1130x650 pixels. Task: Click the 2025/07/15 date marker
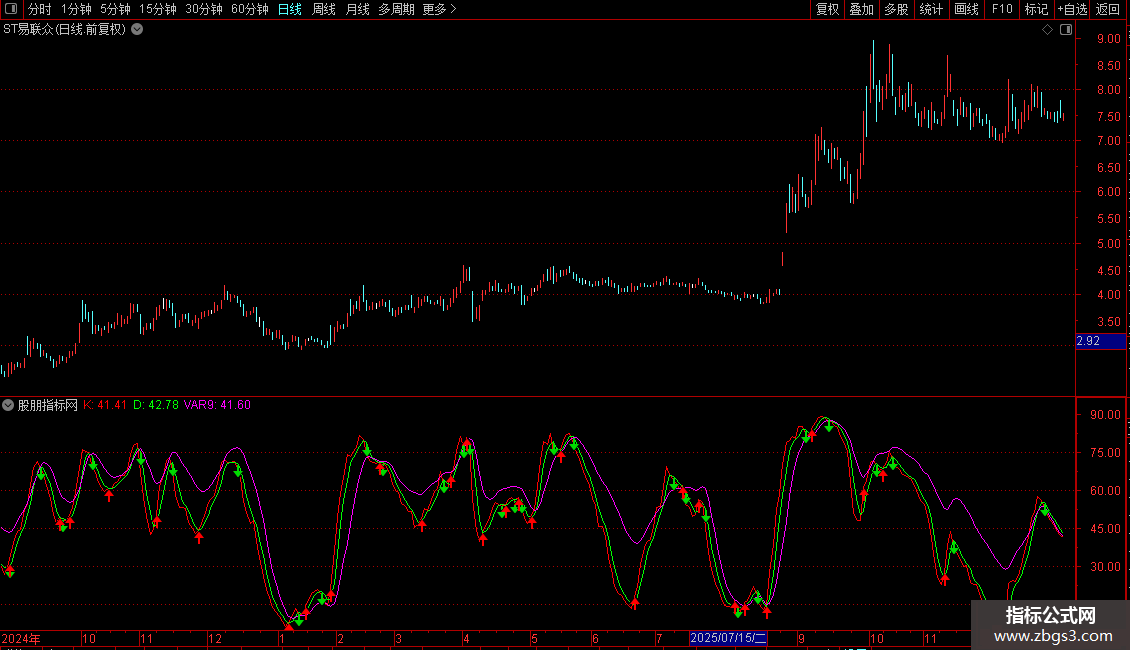point(728,638)
